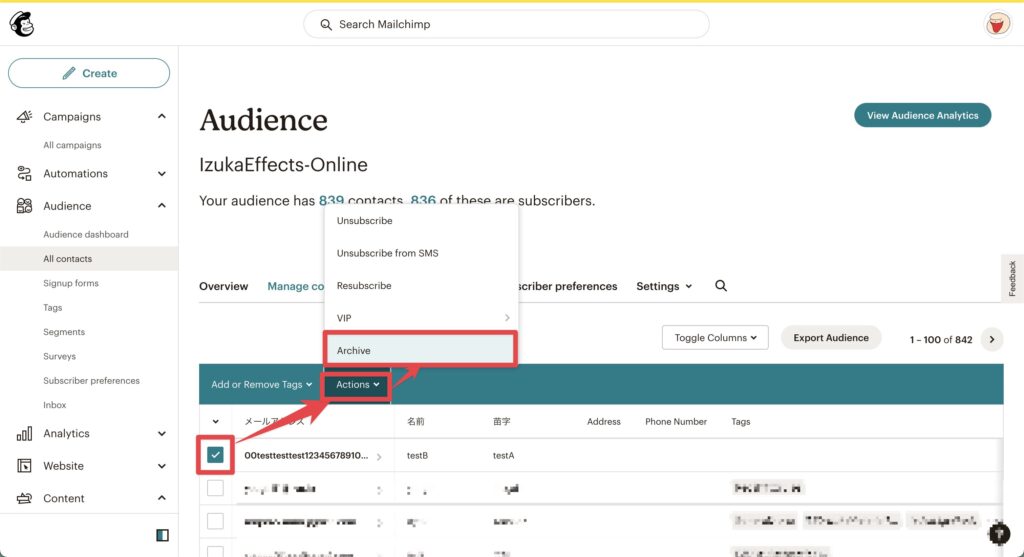Expand the Automations section chevron
Viewport: 1024px width, 557px height.
pos(162,174)
